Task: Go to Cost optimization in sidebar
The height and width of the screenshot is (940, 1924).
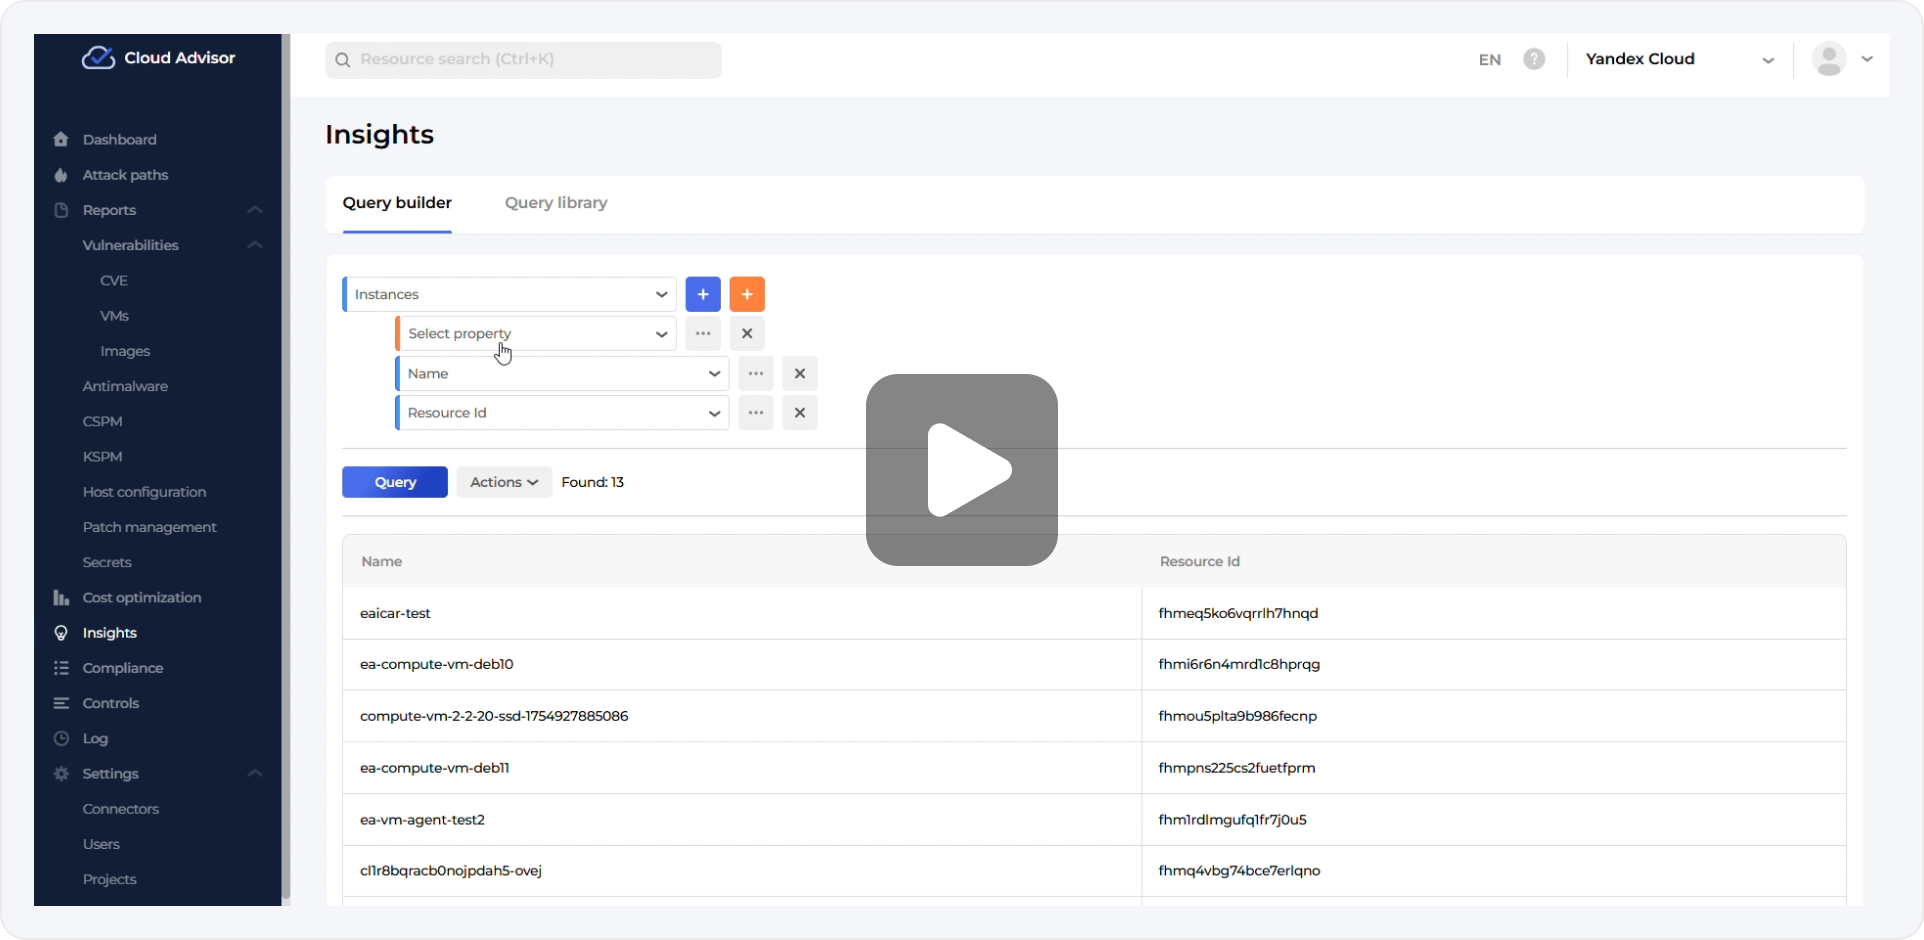Action: tap(142, 598)
